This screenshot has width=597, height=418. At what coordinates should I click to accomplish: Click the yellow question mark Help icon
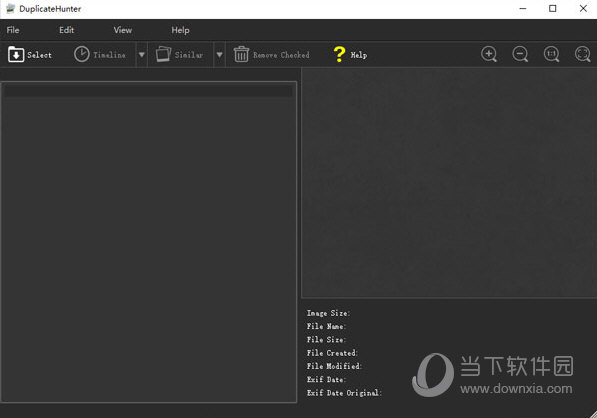click(339, 54)
